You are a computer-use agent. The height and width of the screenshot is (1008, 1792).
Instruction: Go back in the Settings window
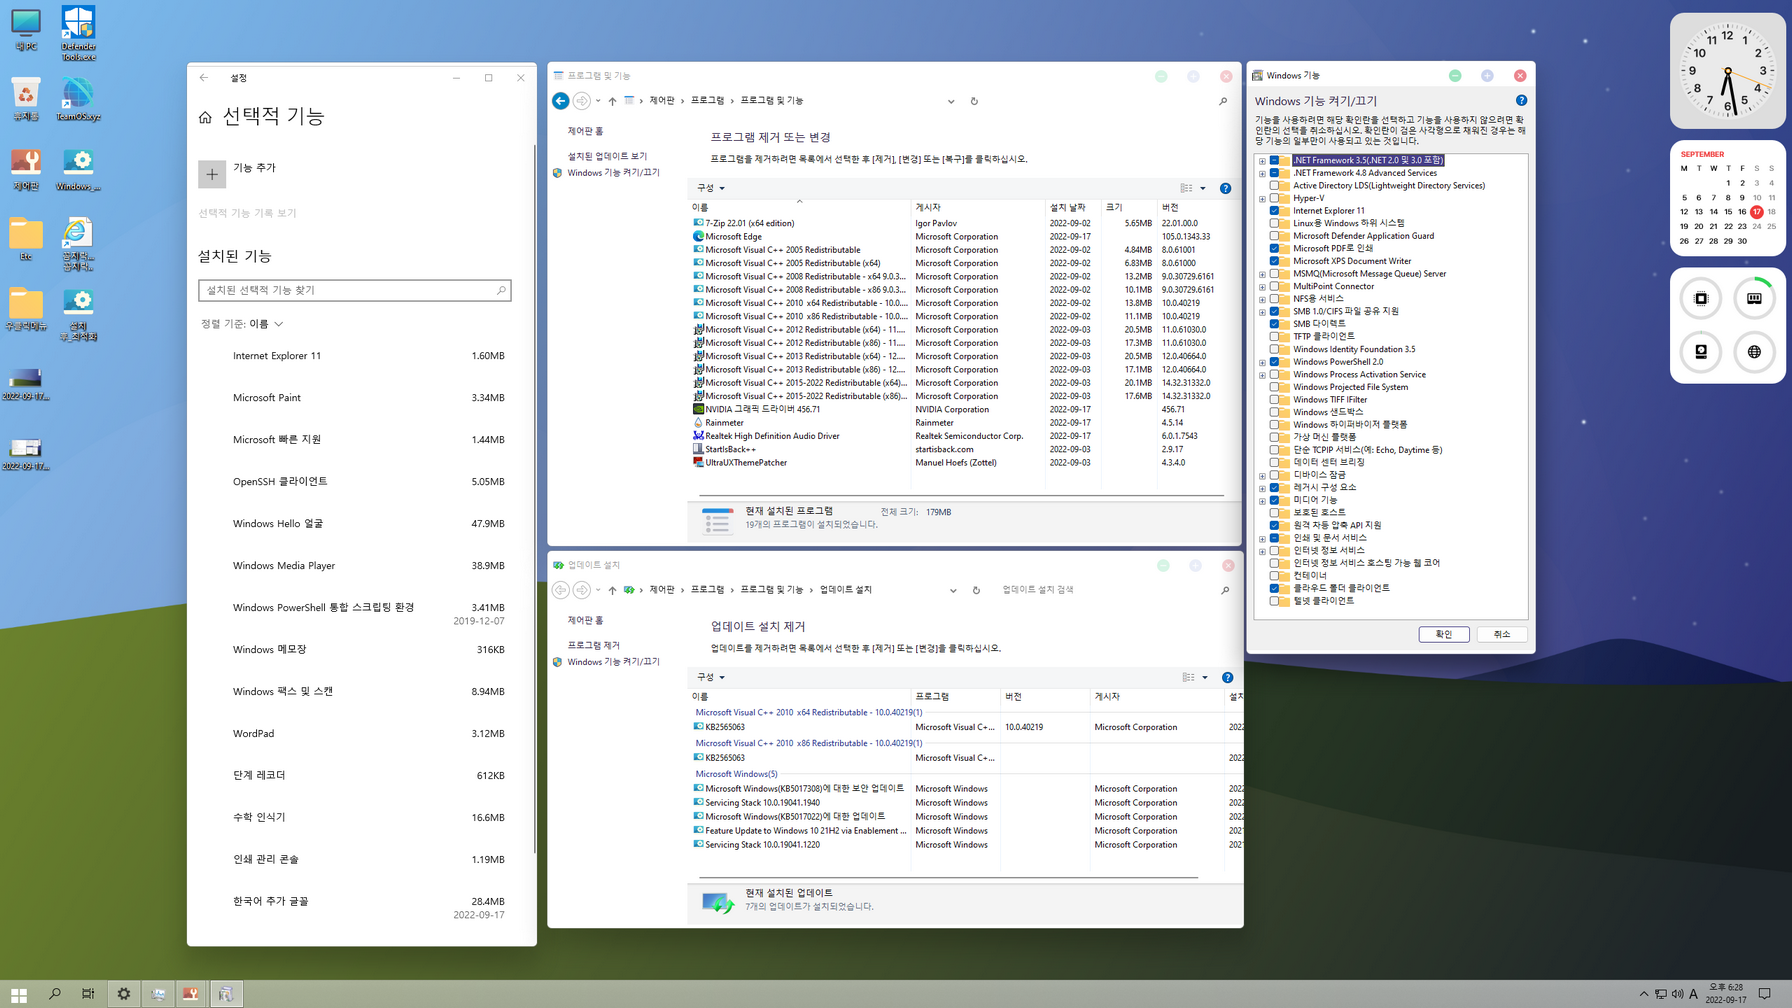(204, 77)
